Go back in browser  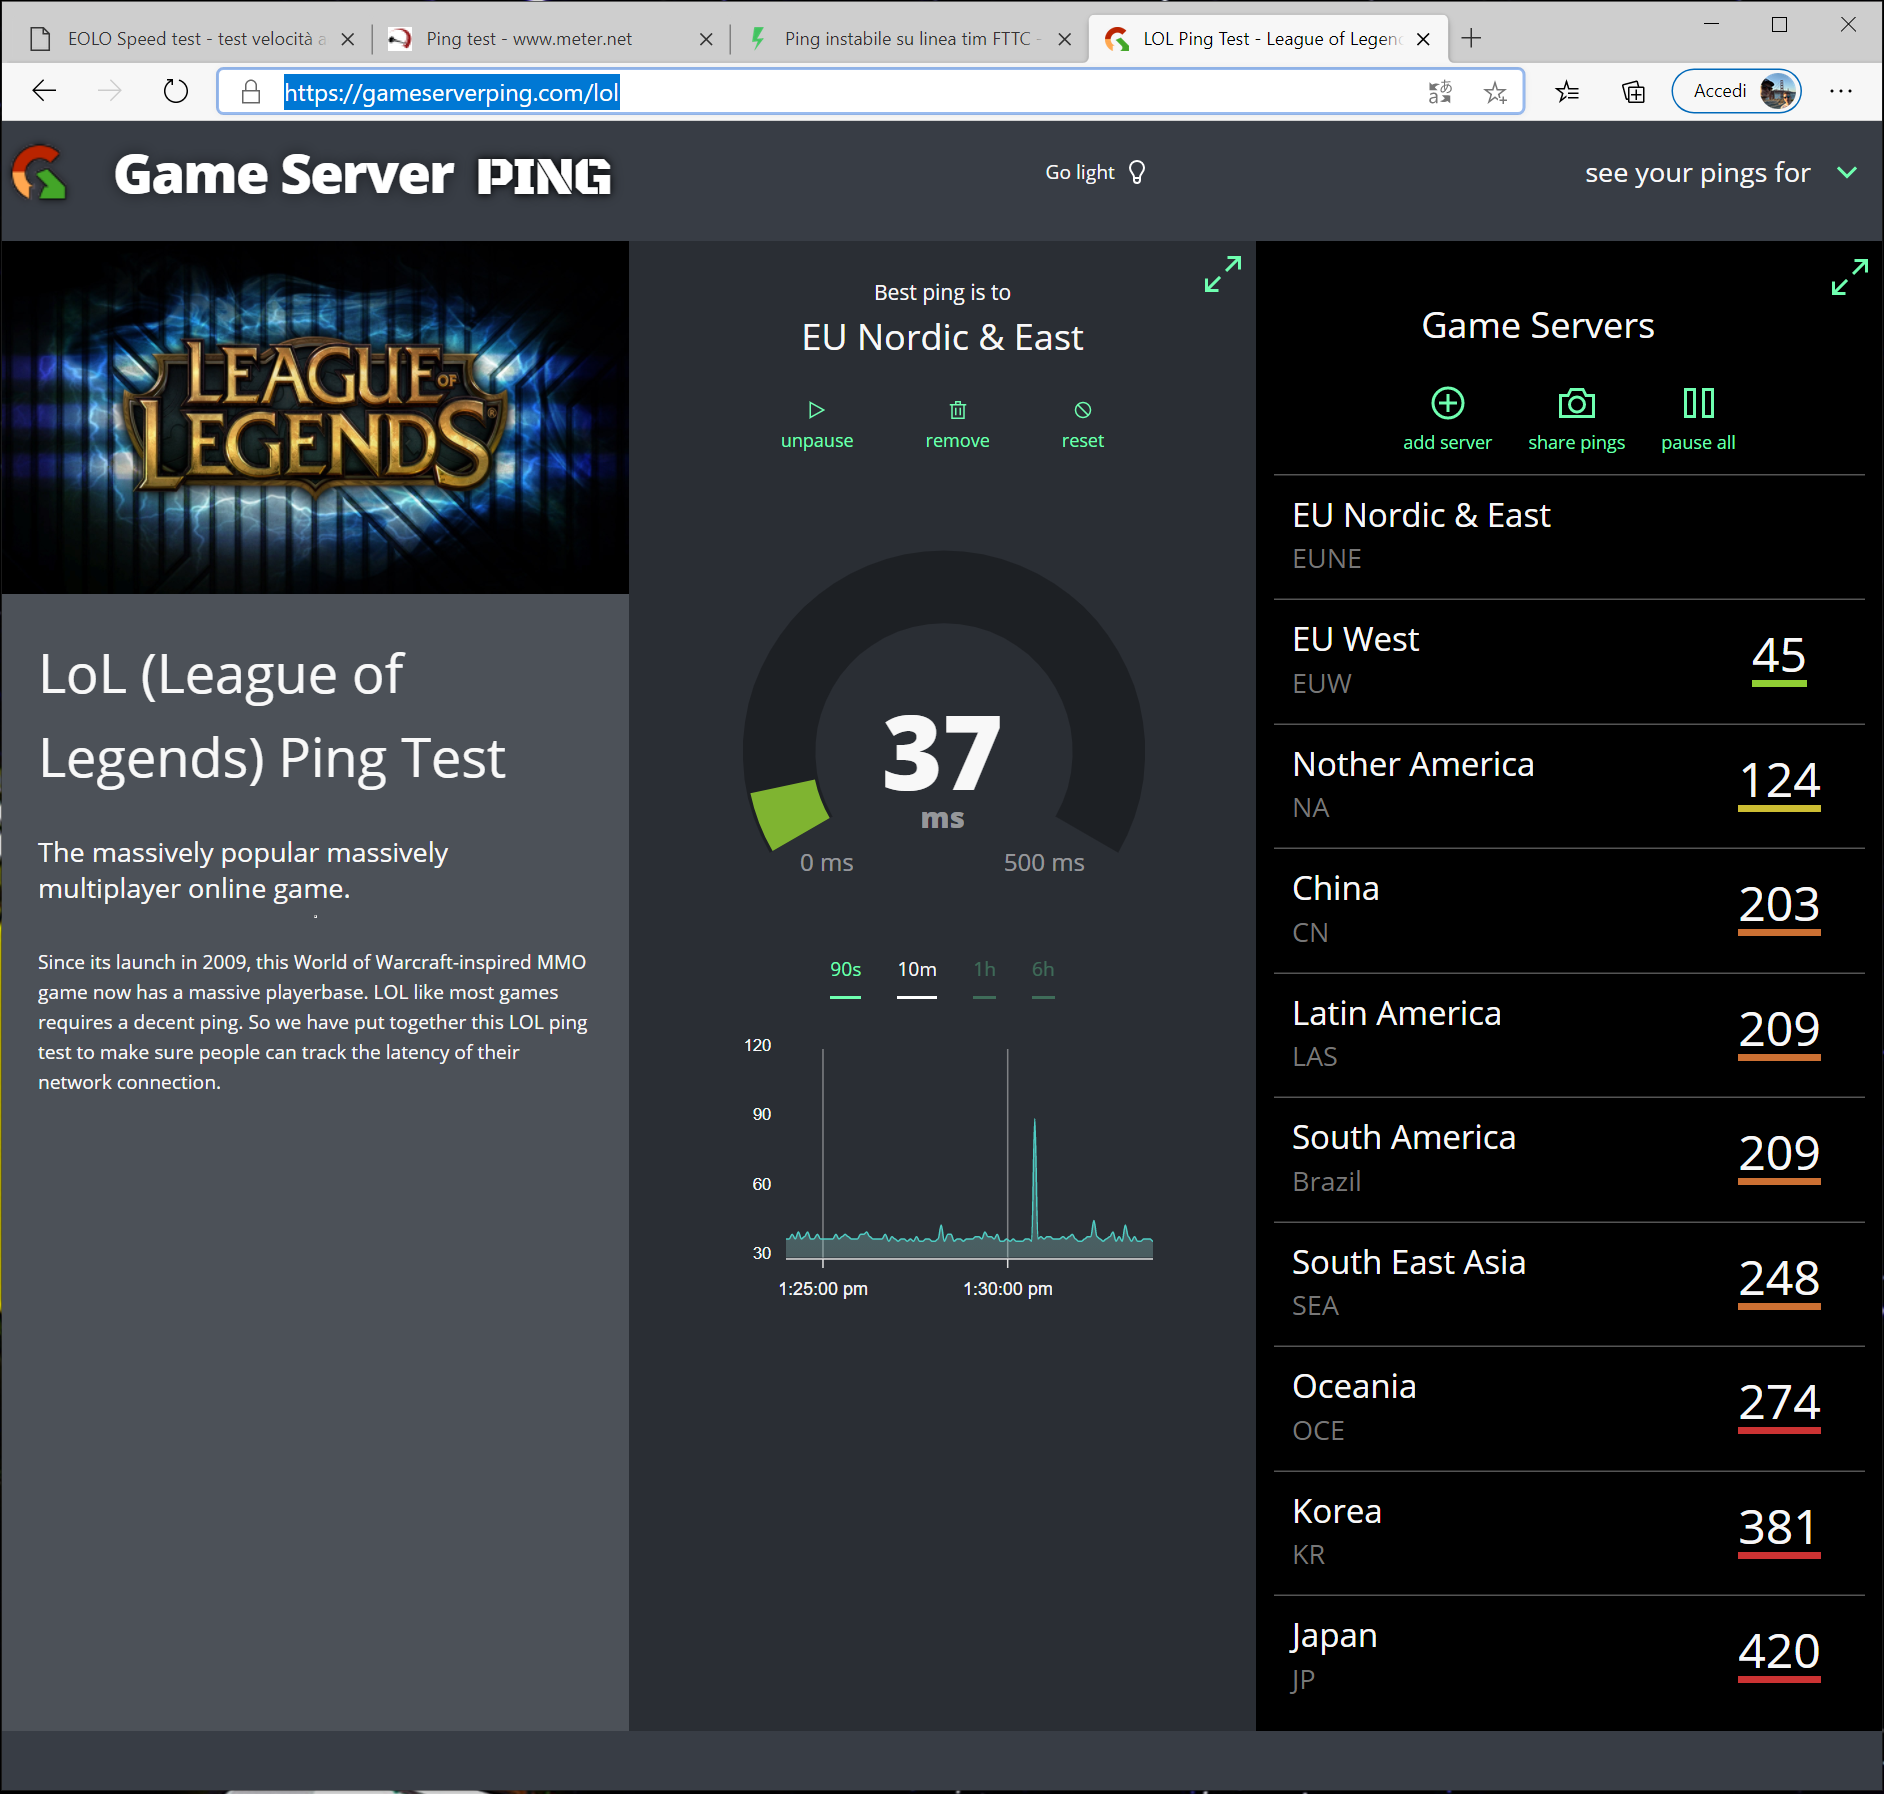tap(44, 92)
